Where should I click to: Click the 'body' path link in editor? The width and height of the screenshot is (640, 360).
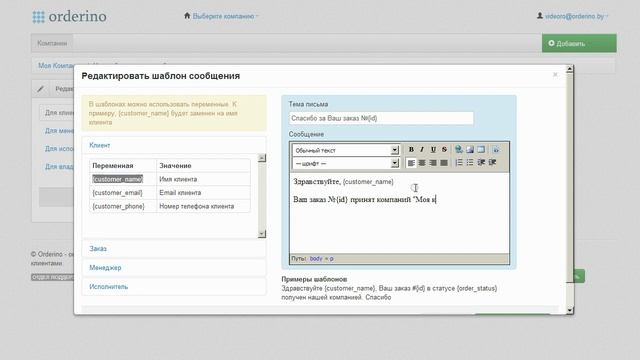pyautogui.click(x=316, y=258)
